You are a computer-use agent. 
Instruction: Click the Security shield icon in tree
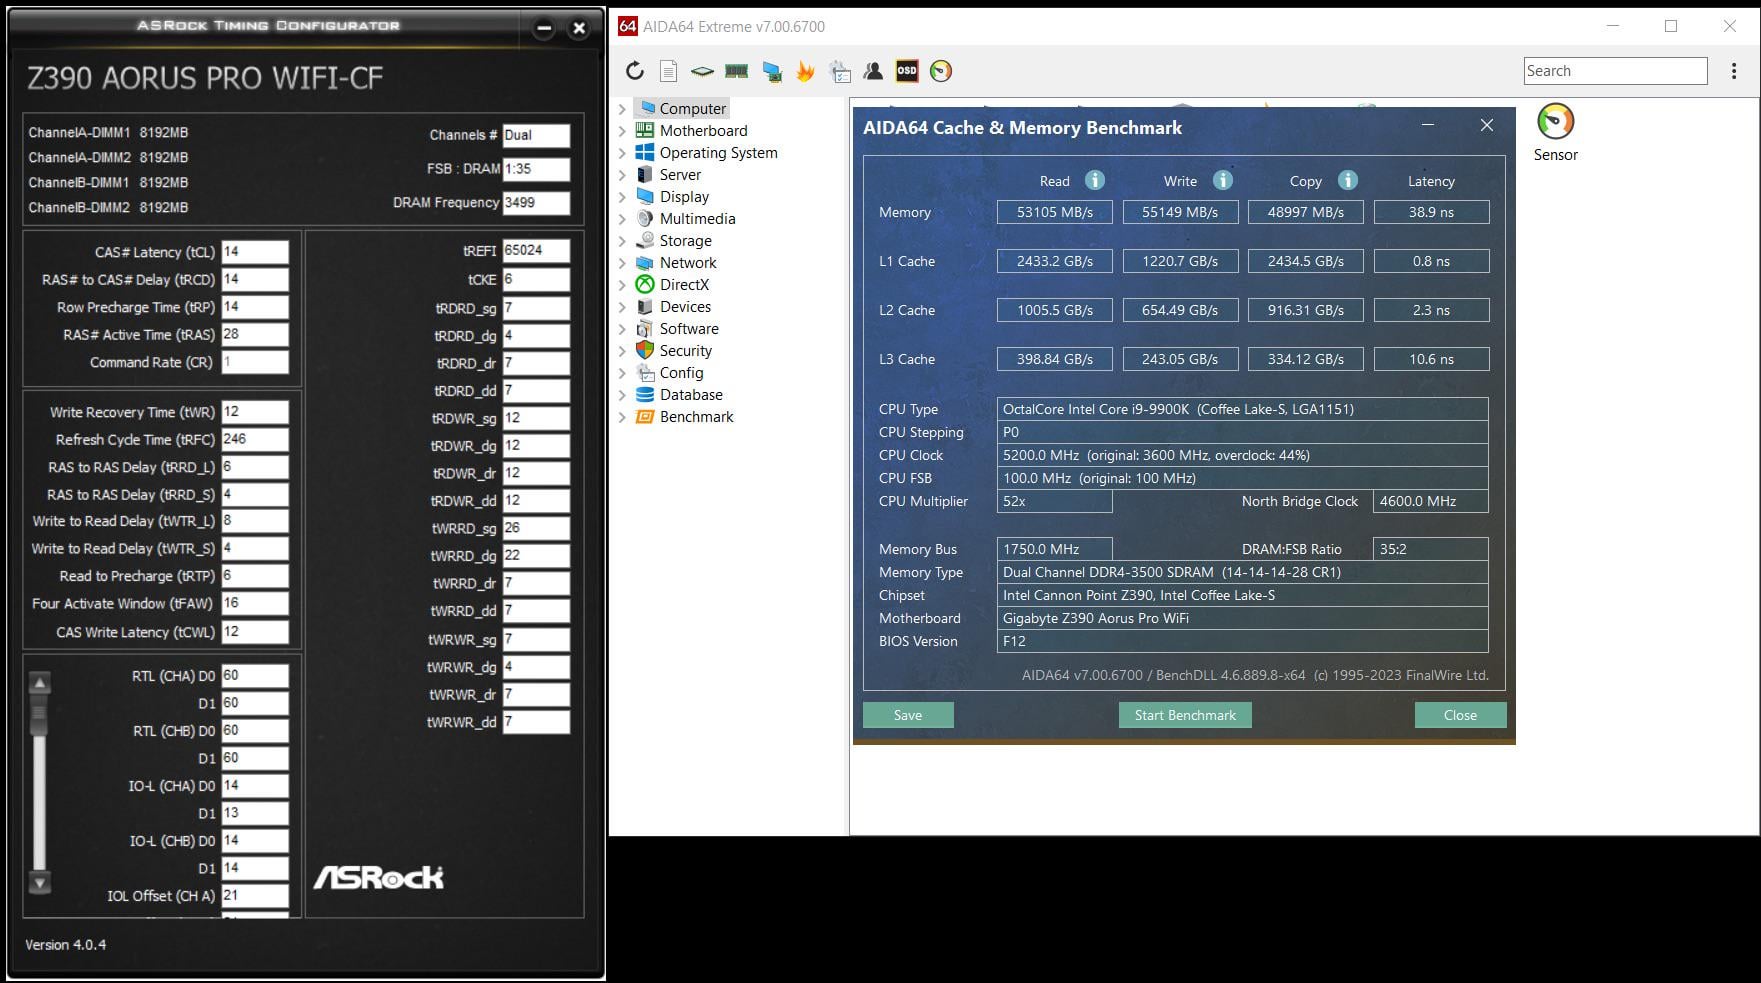coord(645,351)
